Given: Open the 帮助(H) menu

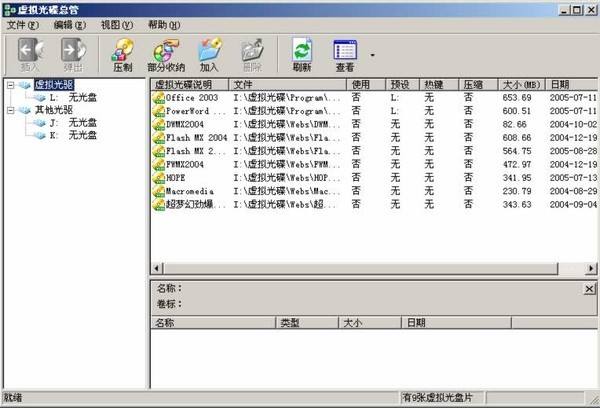Looking at the screenshot, I should 164,25.
